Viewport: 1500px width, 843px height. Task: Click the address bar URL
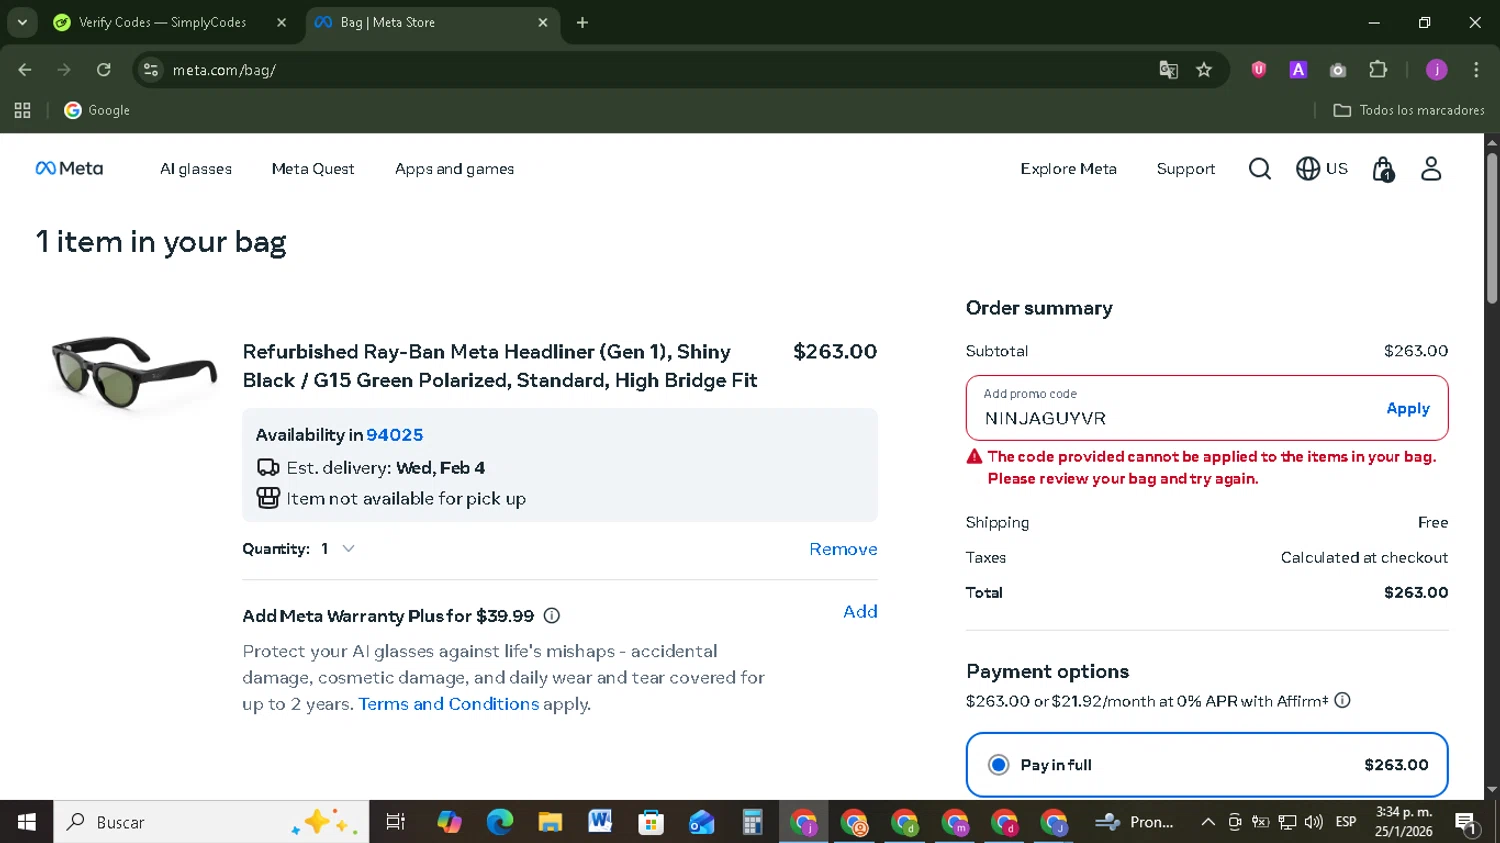tap(224, 70)
